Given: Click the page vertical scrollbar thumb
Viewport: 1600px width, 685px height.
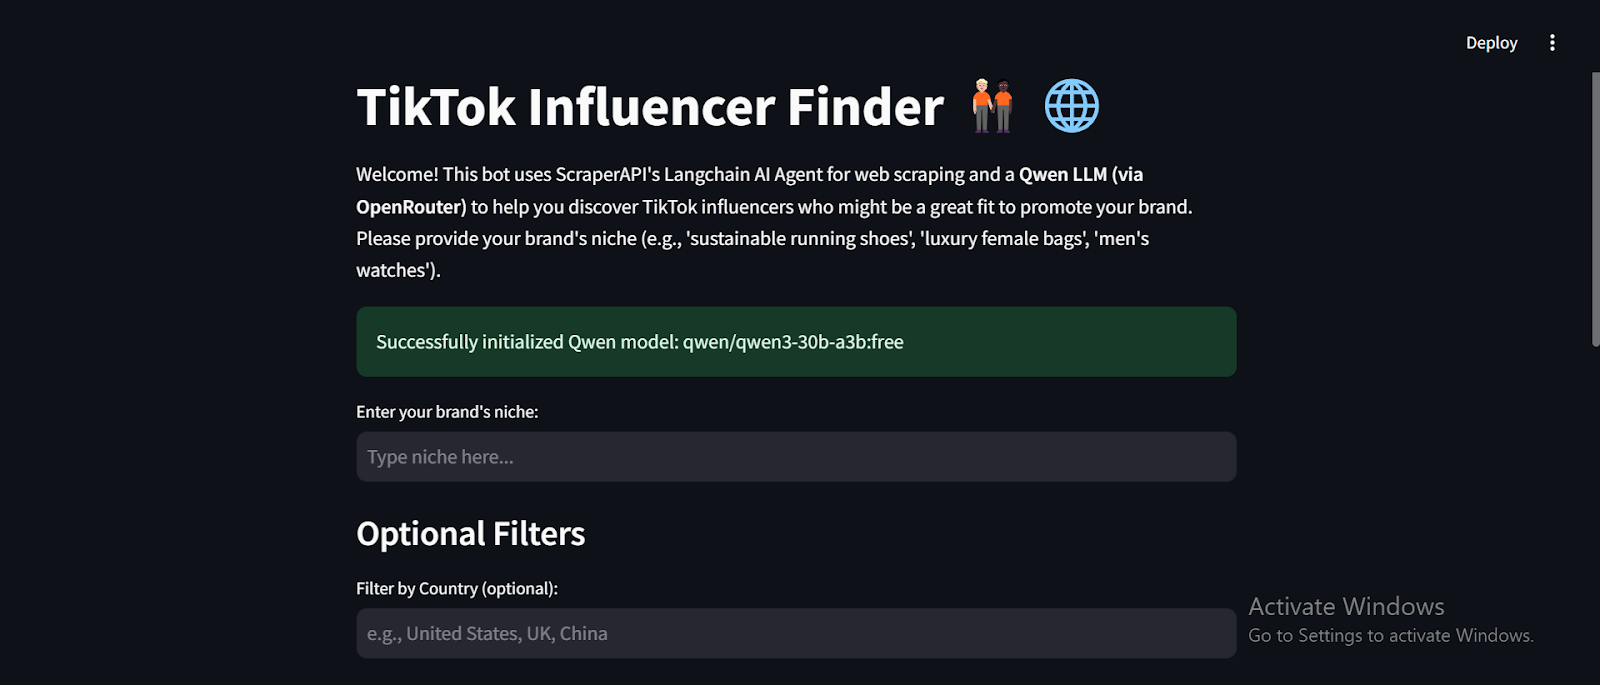Looking at the screenshot, I should 1595,209.
